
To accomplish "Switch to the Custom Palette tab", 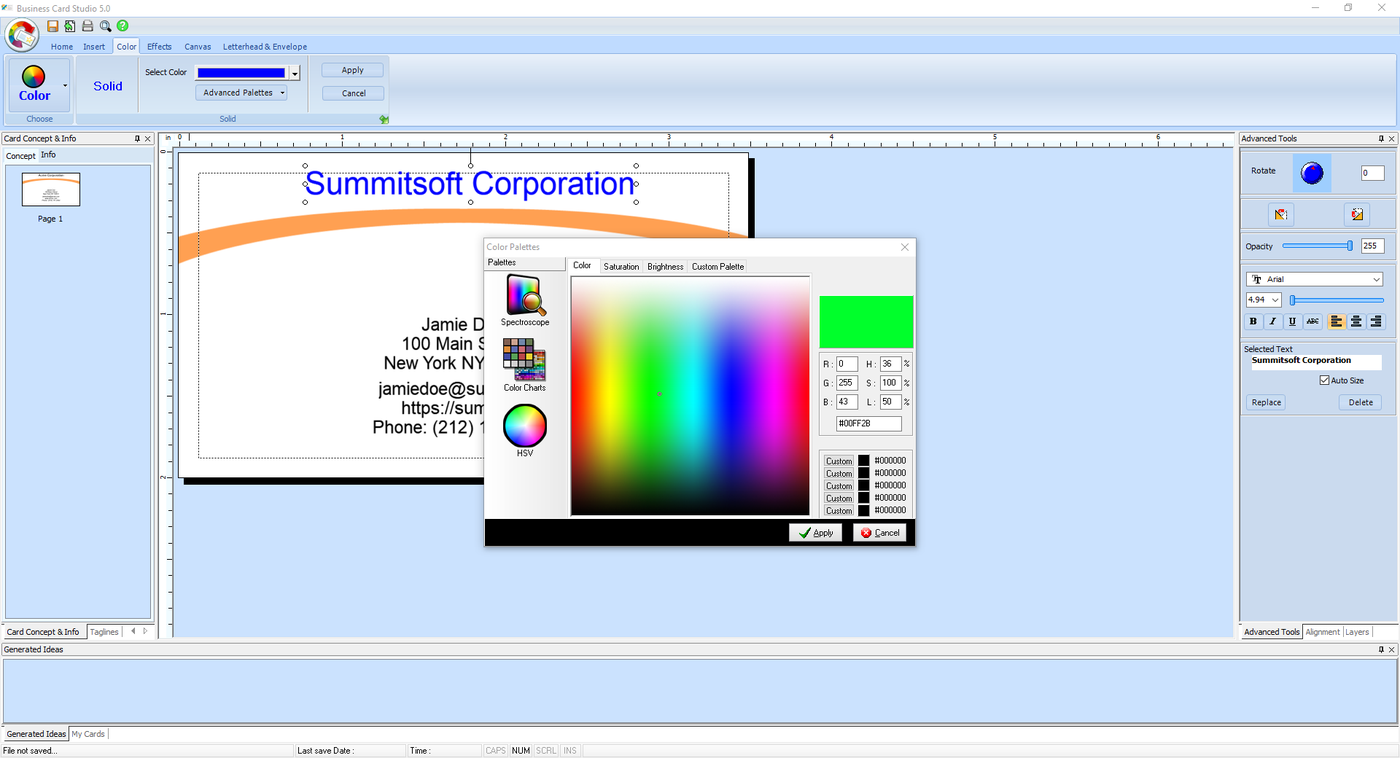I will 718,267.
